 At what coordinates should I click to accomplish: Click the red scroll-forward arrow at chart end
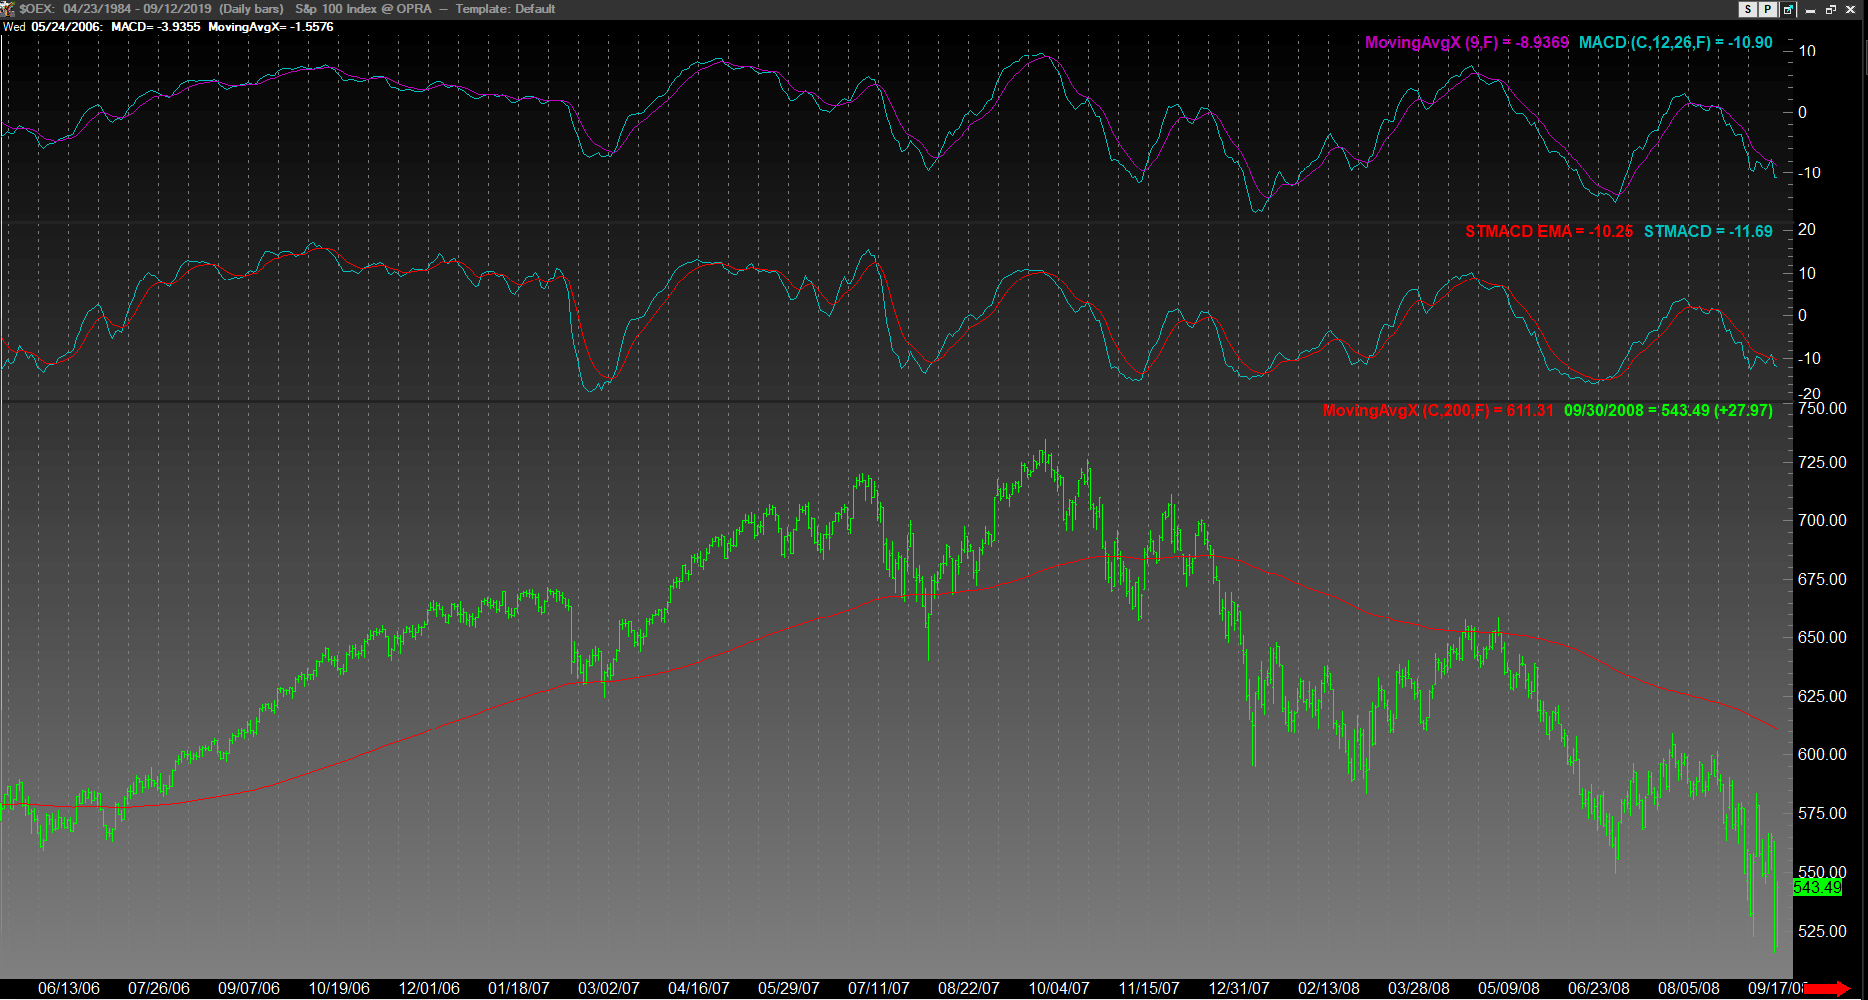point(1829,988)
